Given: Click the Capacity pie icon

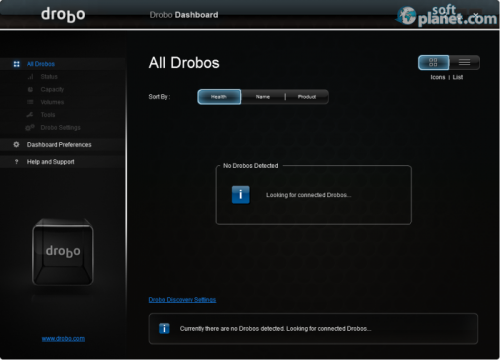Looking at the screenshot, I should pos(30,89).
